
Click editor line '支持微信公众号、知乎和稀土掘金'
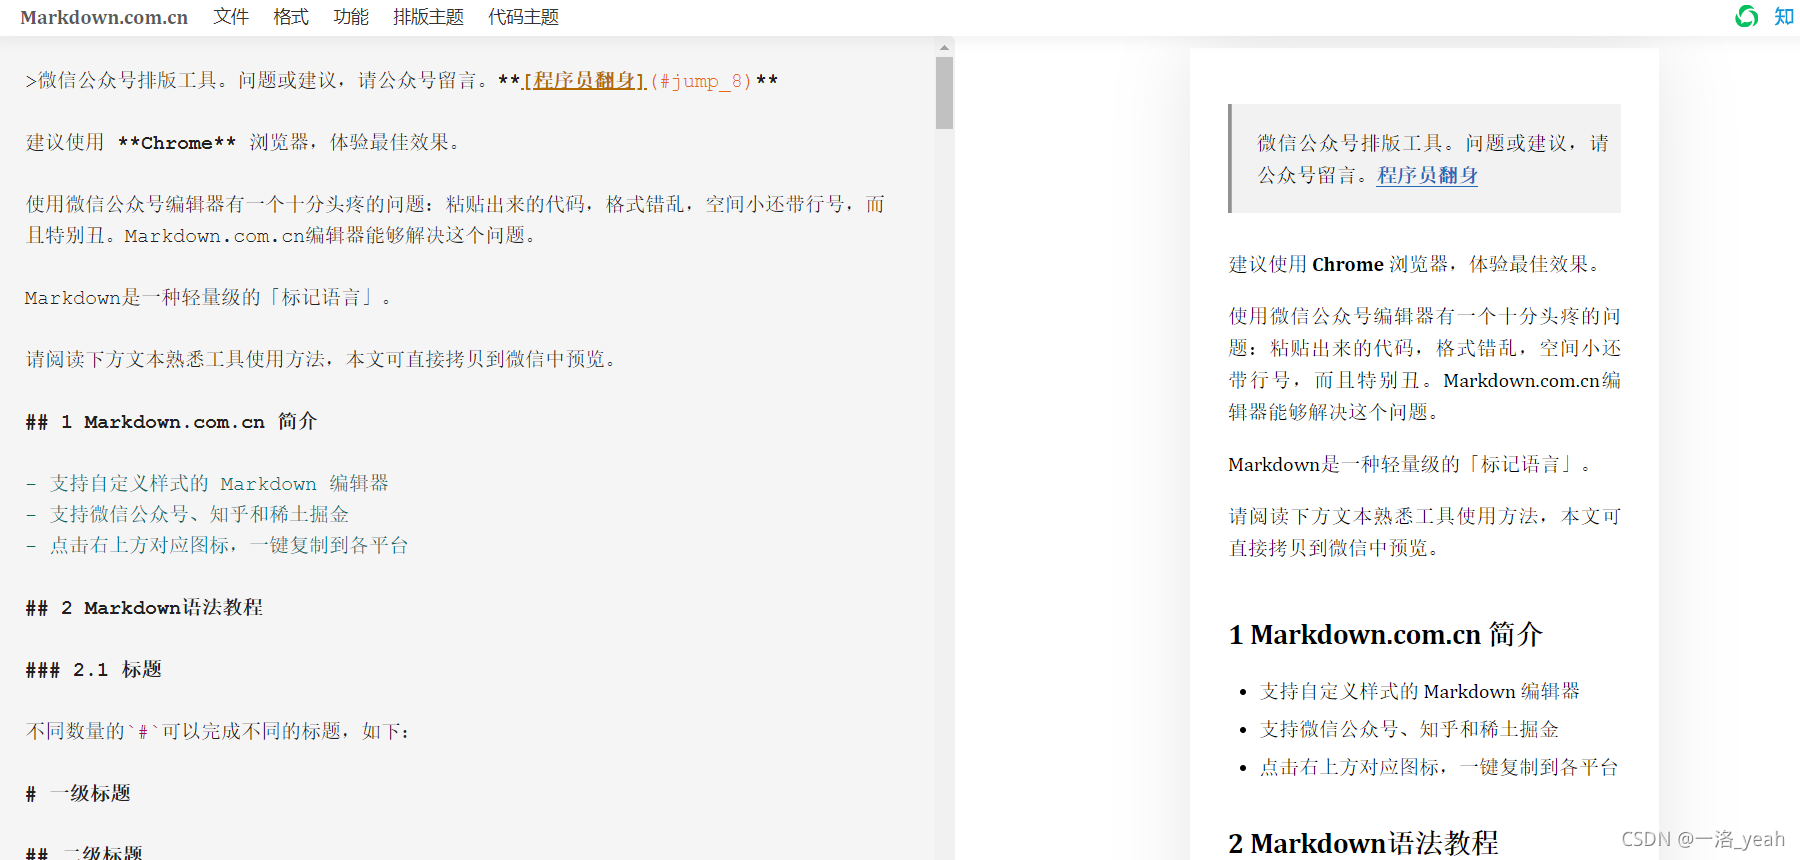click(x=199, y=515)
